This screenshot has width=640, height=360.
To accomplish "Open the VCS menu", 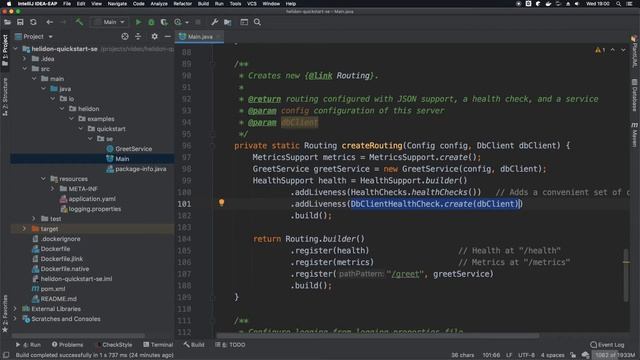I will point(252,4).
